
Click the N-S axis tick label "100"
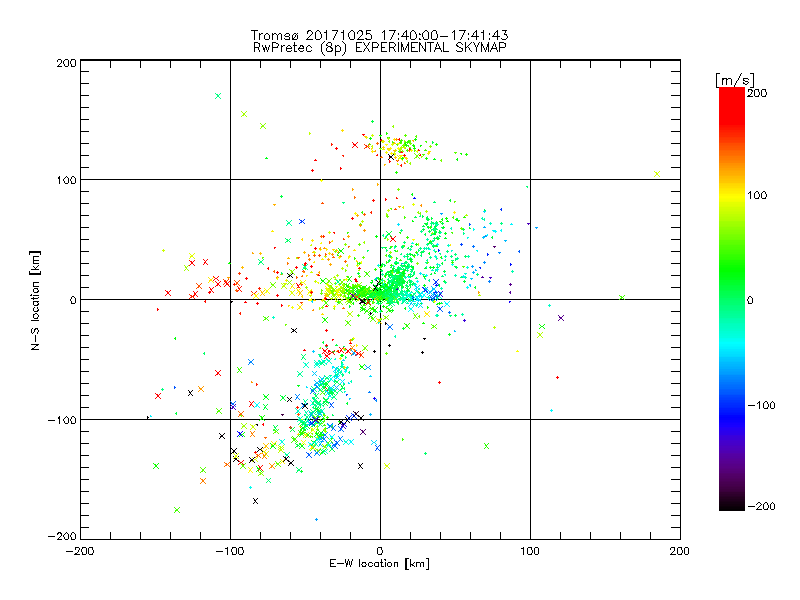(66, 180)
